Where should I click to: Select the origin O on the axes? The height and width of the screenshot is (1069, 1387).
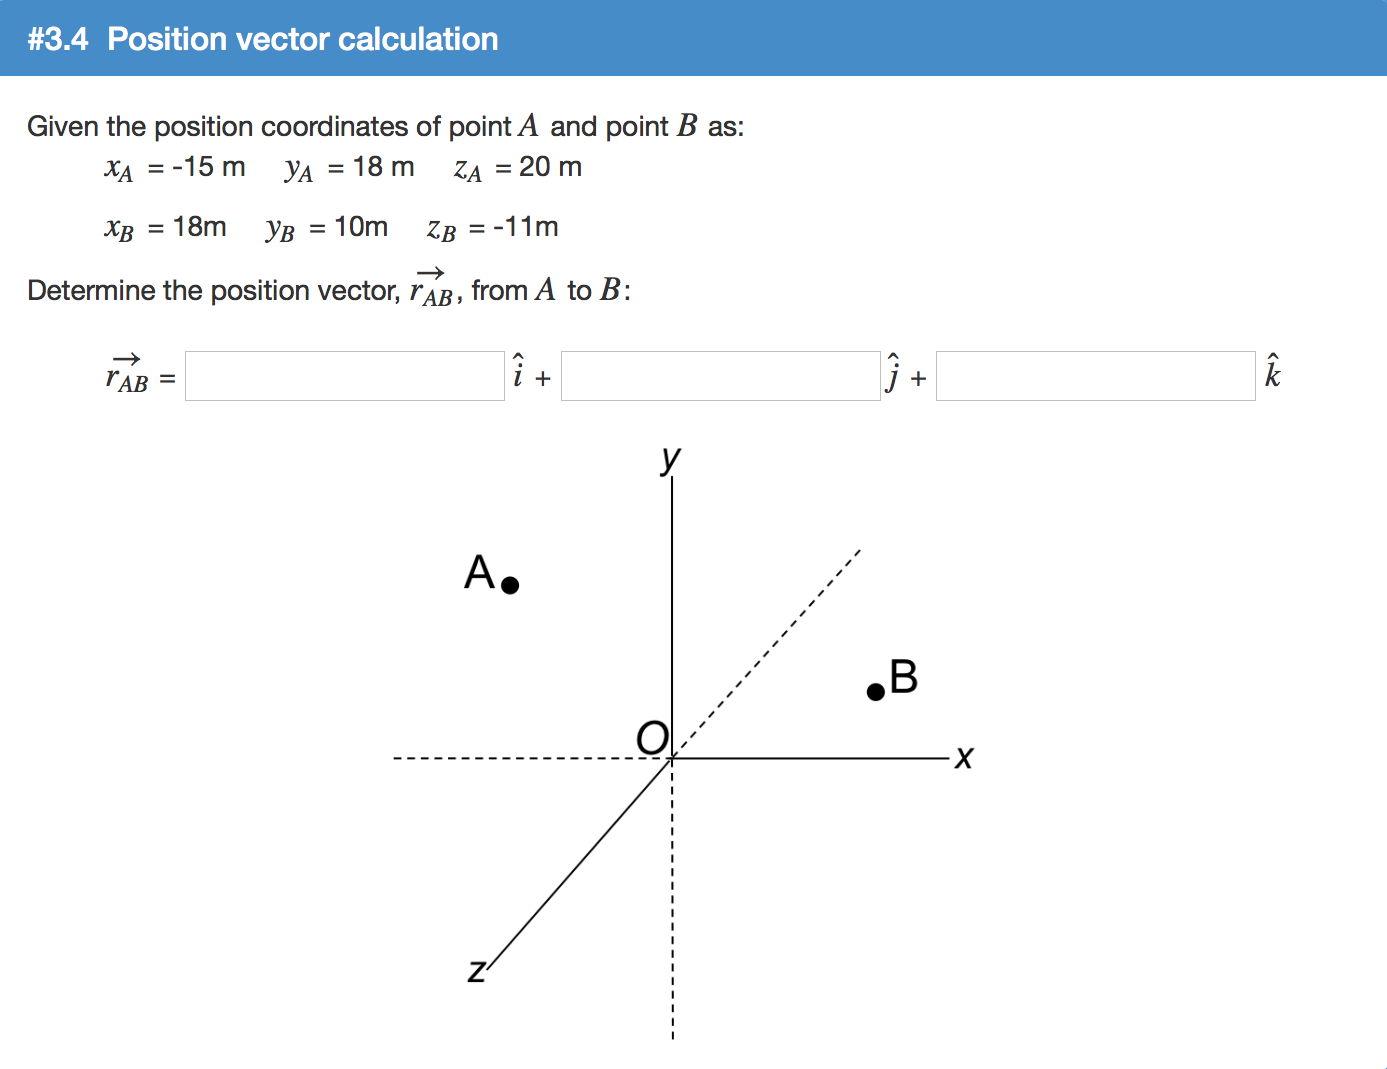(652, 737)
